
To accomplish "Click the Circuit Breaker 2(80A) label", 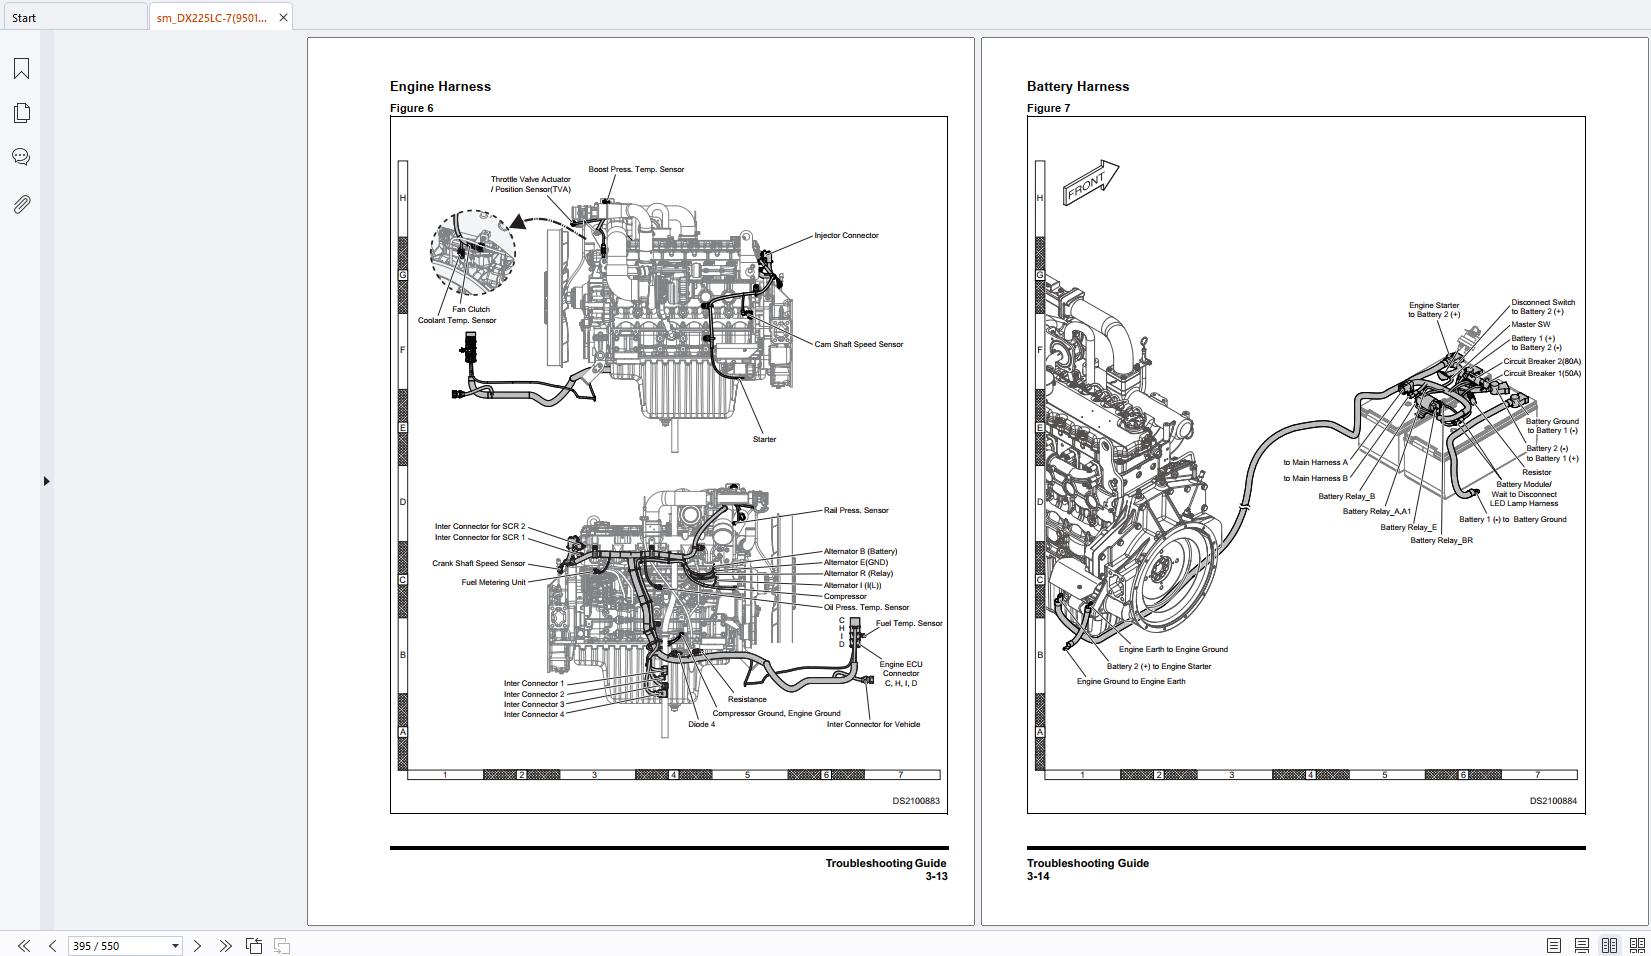I will [x=1542, y=361].
